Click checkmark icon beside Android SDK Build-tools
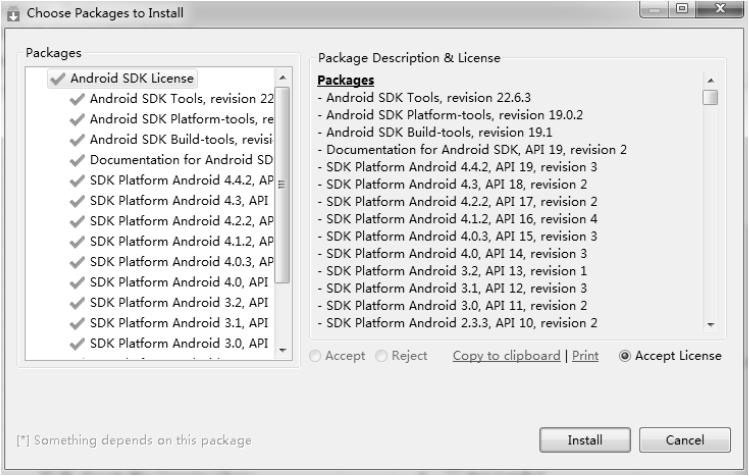This screenshot has height=476, width=749. (77, 139)
